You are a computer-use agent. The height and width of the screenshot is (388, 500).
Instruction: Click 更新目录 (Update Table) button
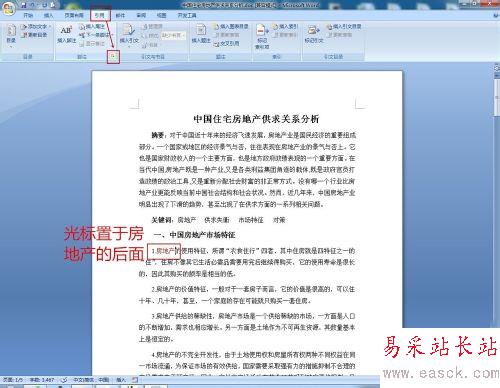[34, 35]
